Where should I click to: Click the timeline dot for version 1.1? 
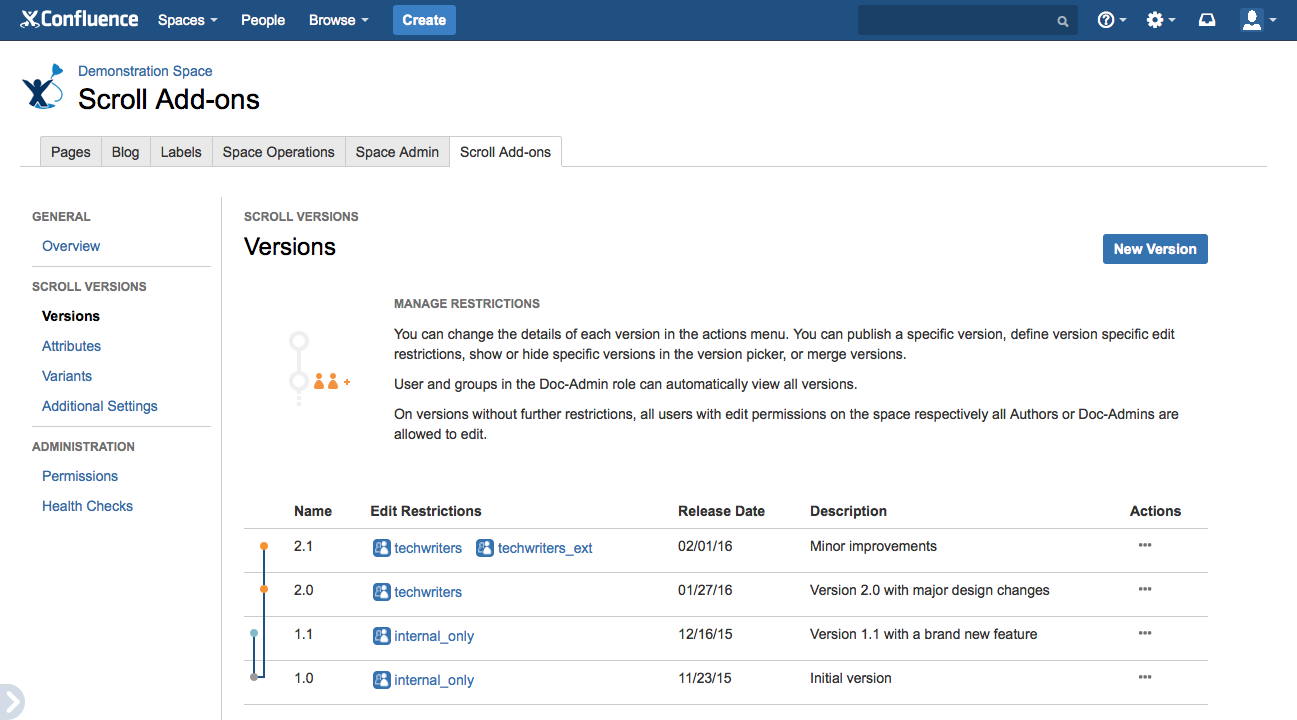click(254, 633)
